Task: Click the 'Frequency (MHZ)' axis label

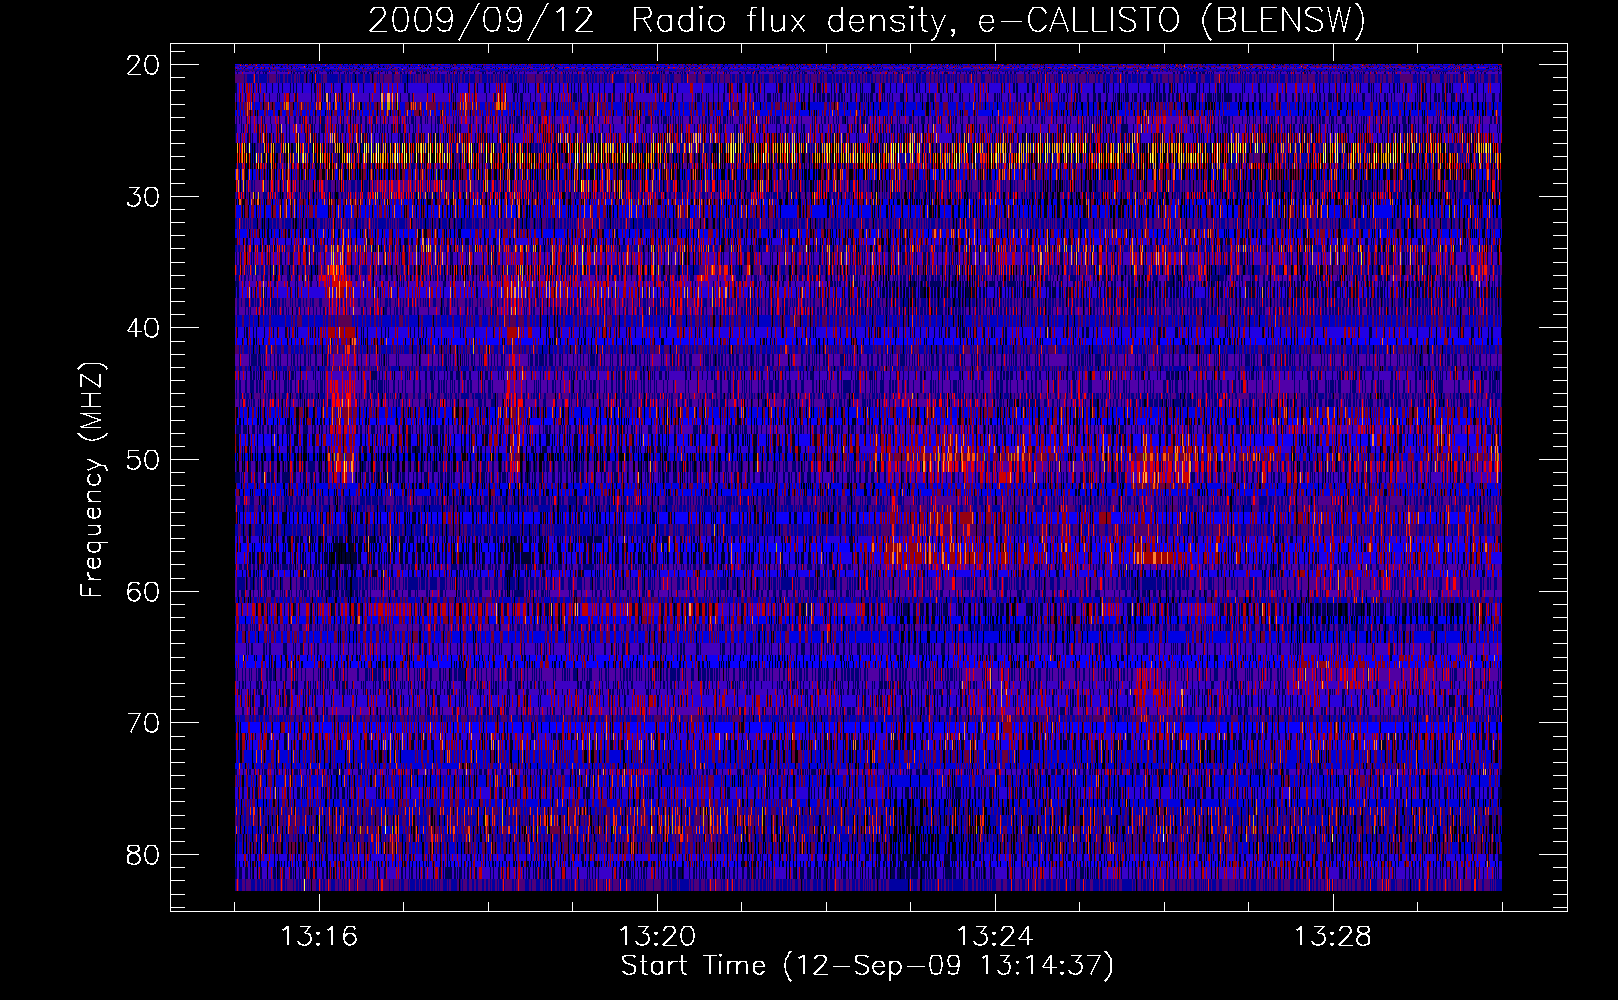Action: coord(92,480)
